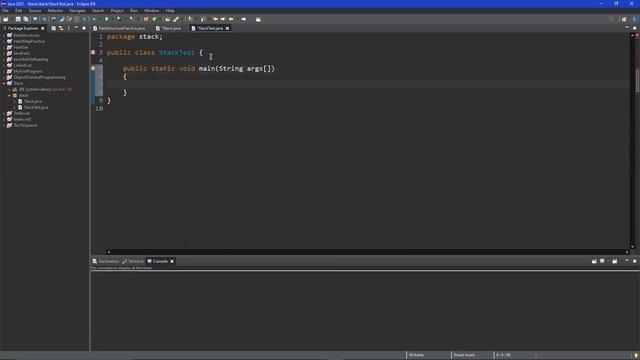Open the Package Explorer view menu
The image size is (640, 360).
[69, 28]
